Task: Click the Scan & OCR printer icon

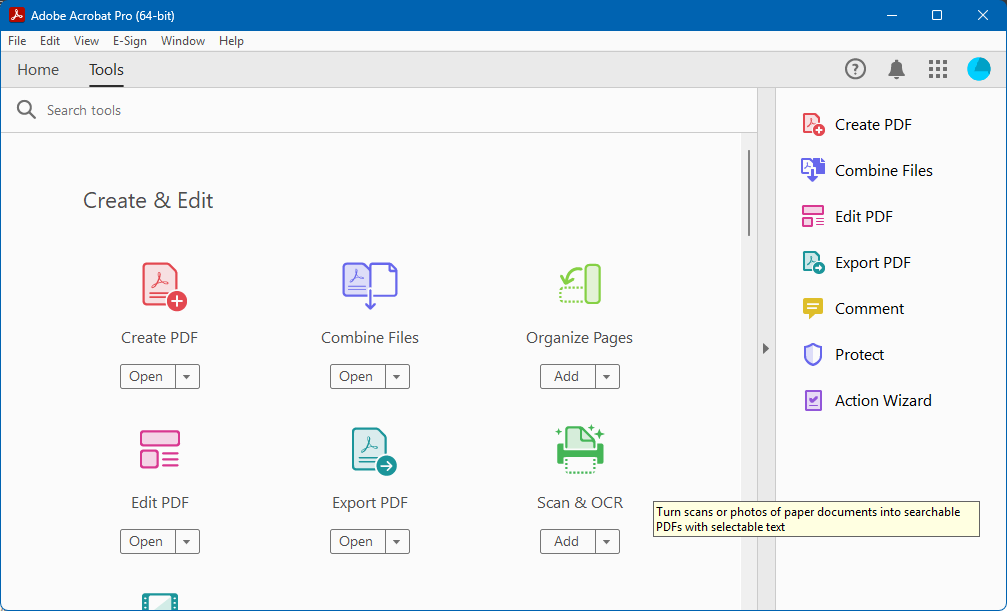Action: 579,449
